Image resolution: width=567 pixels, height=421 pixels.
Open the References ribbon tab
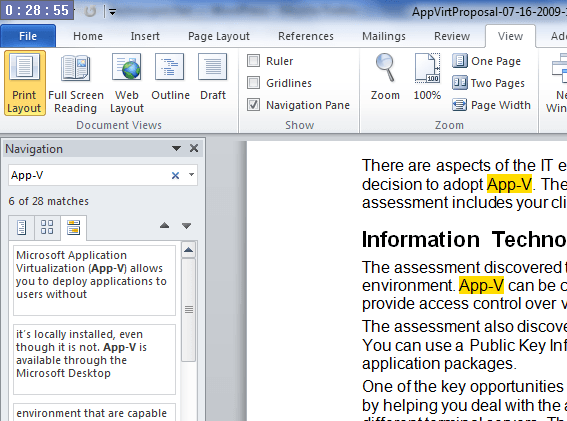click(306, 36)
